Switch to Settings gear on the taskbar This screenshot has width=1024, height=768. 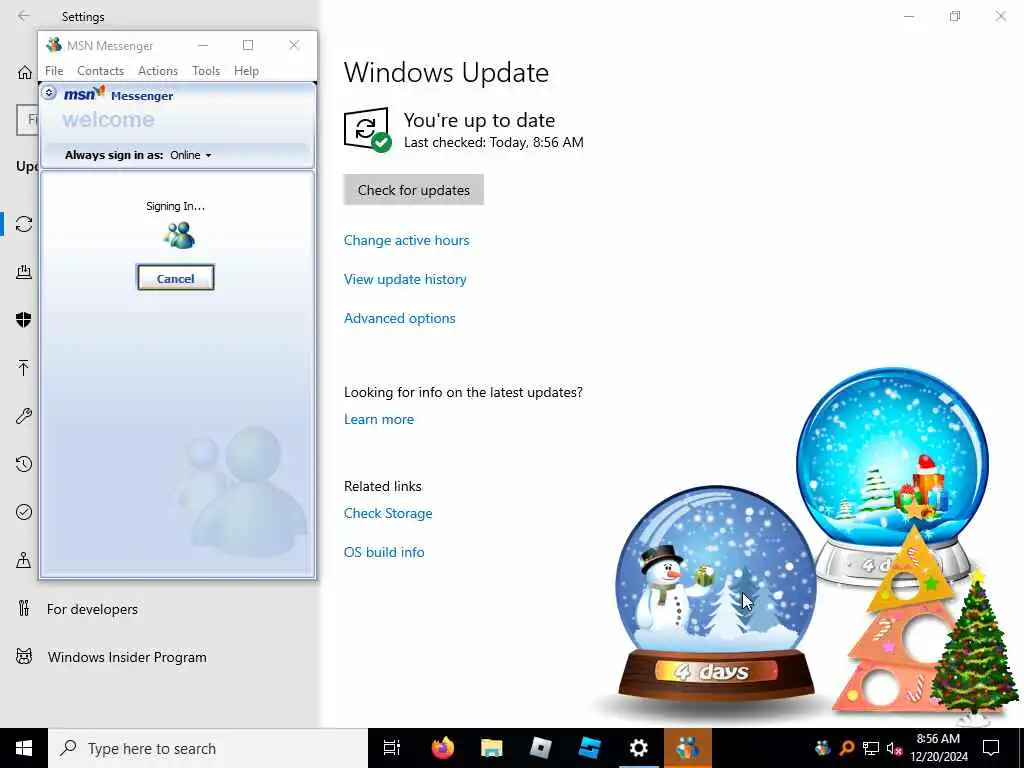[x=639, y=748]
